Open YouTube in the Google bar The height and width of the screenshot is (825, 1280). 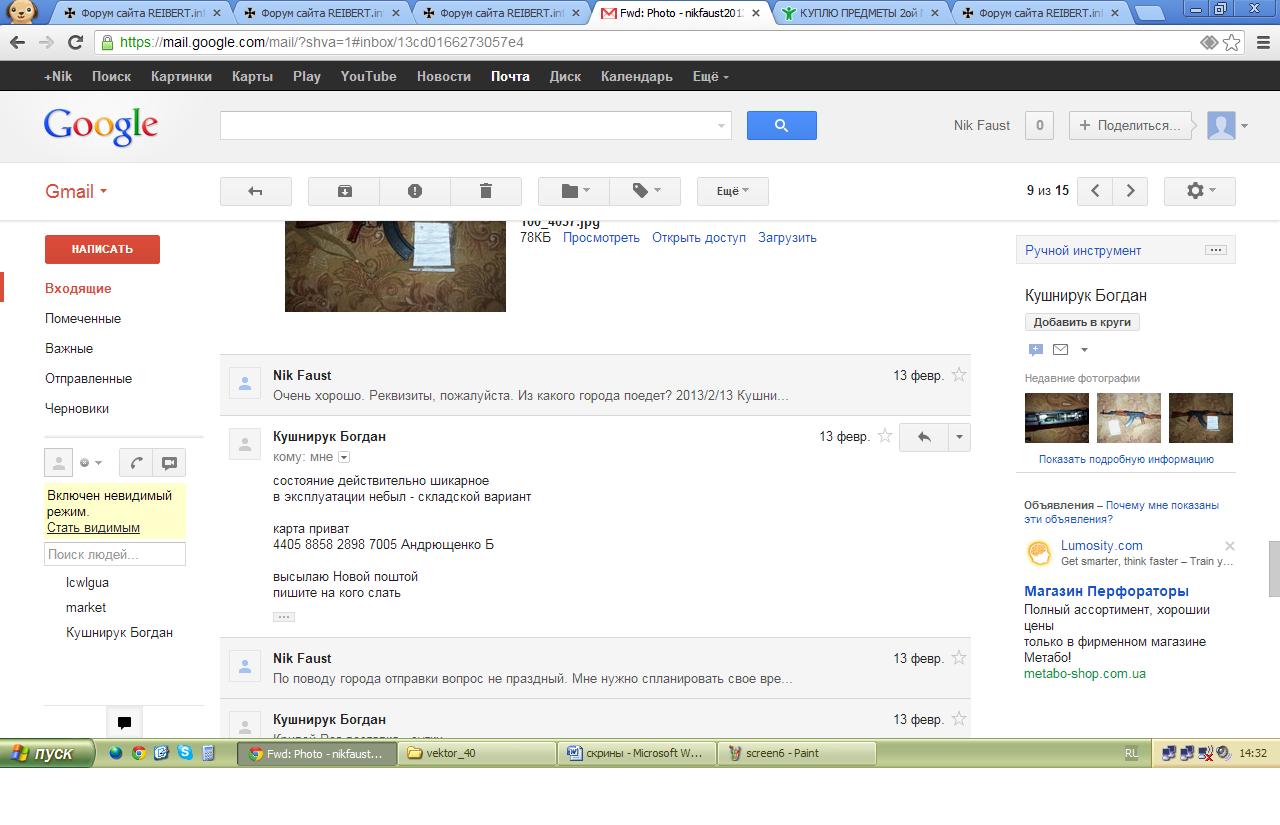tap(368, 76)
